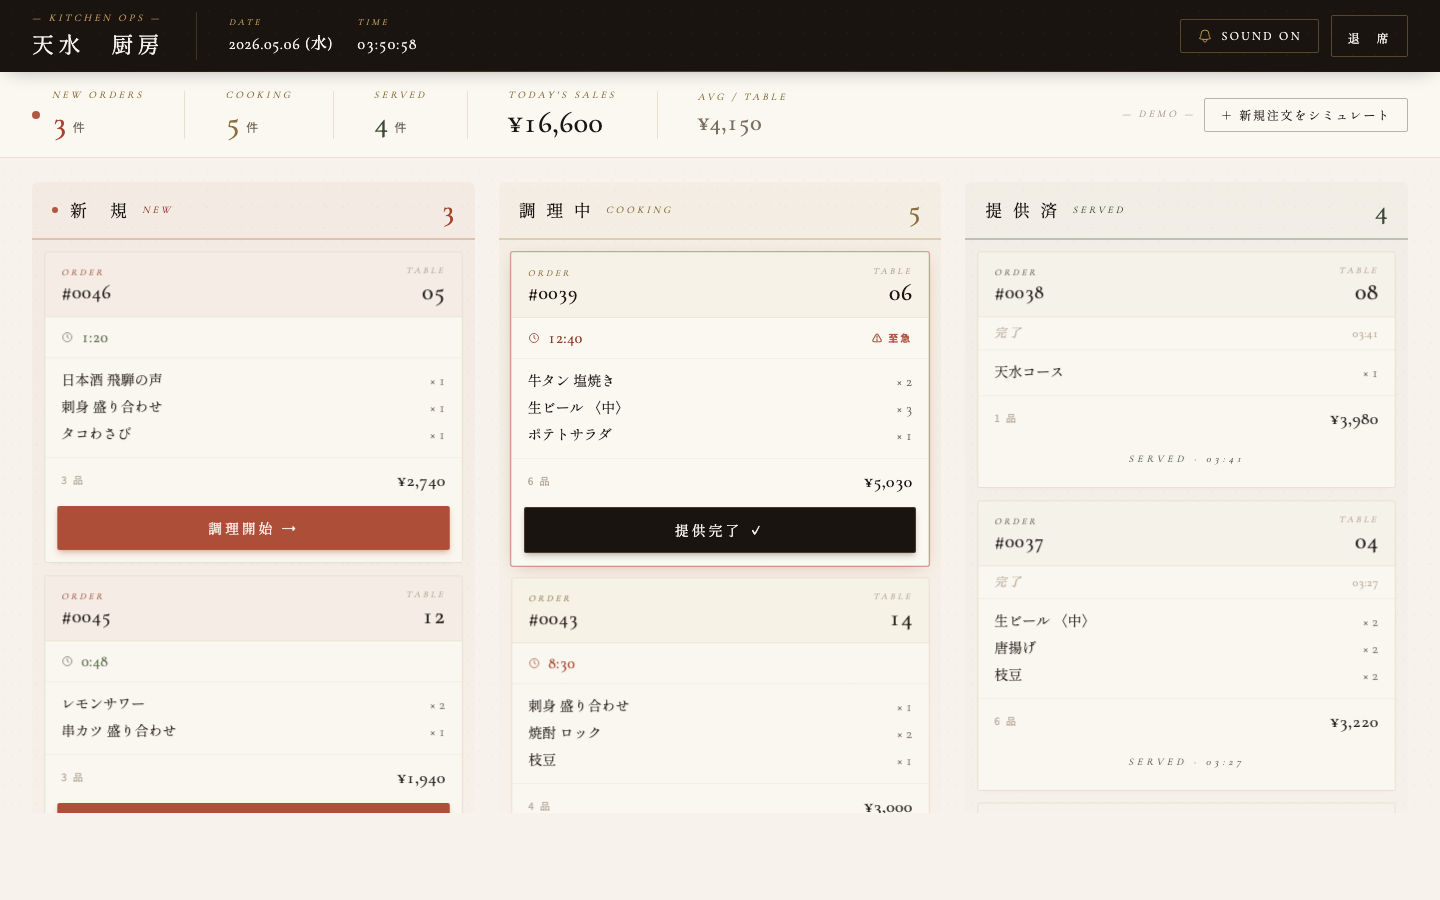
Task: Click the time display 03:50:58
Action: point(387,45)
